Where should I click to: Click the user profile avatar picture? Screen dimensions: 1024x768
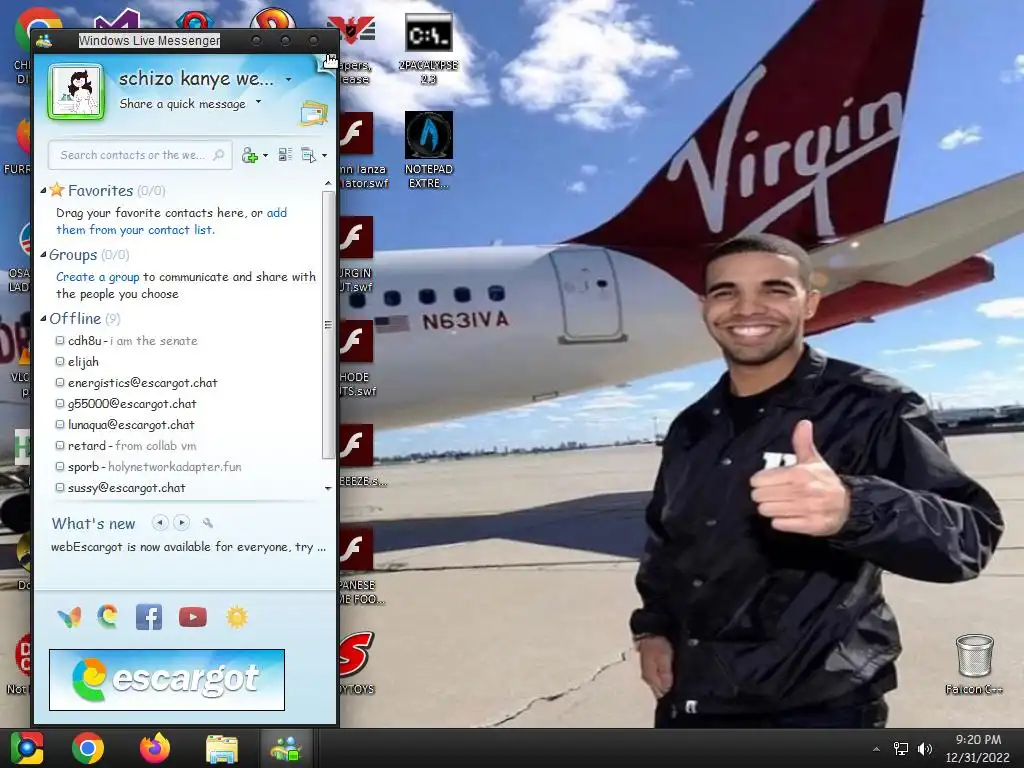coord(76,92)
